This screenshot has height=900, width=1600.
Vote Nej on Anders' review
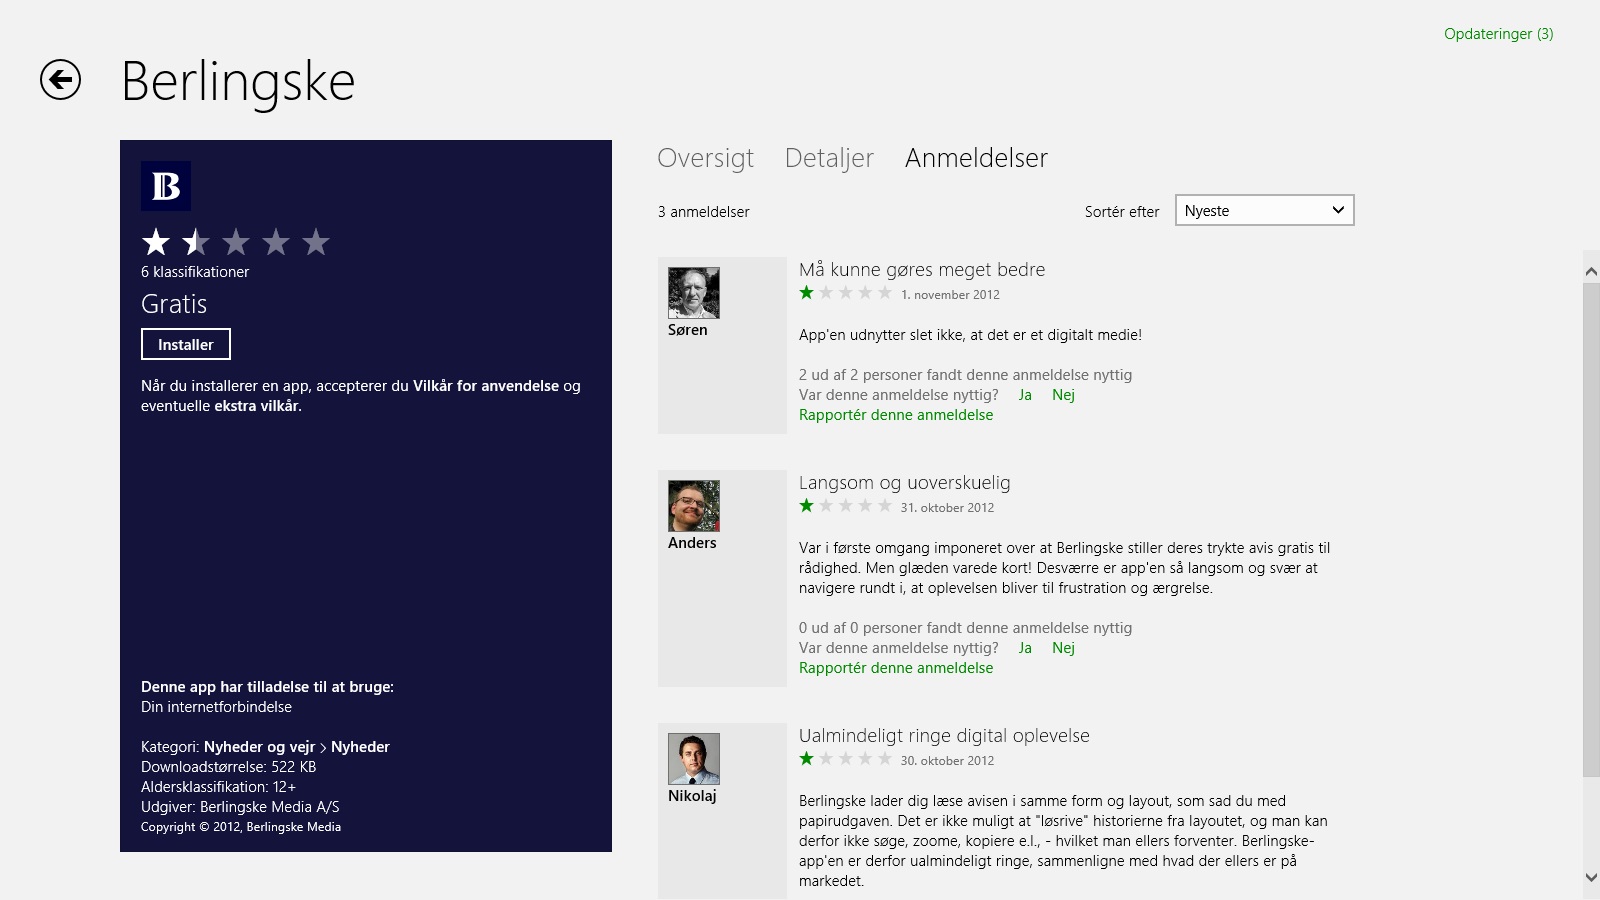click(x=1063, y=648)
